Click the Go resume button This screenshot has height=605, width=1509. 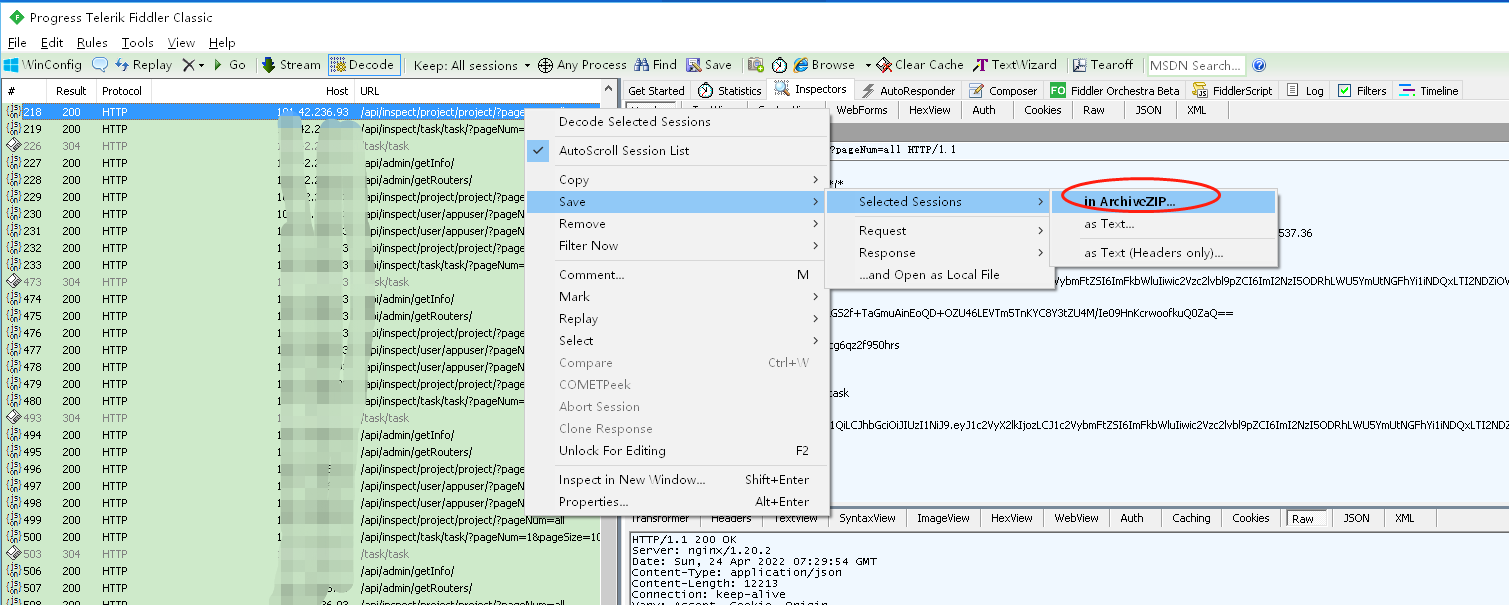(229, 65)
